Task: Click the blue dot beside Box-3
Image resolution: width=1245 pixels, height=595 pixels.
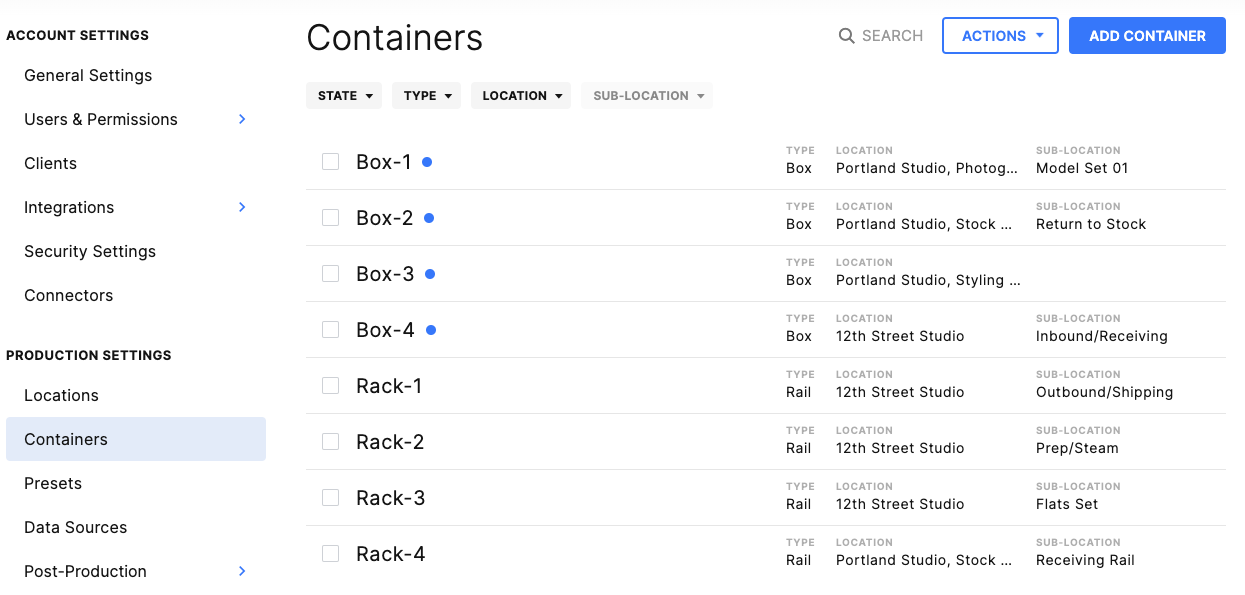Action: pos(429,273)
